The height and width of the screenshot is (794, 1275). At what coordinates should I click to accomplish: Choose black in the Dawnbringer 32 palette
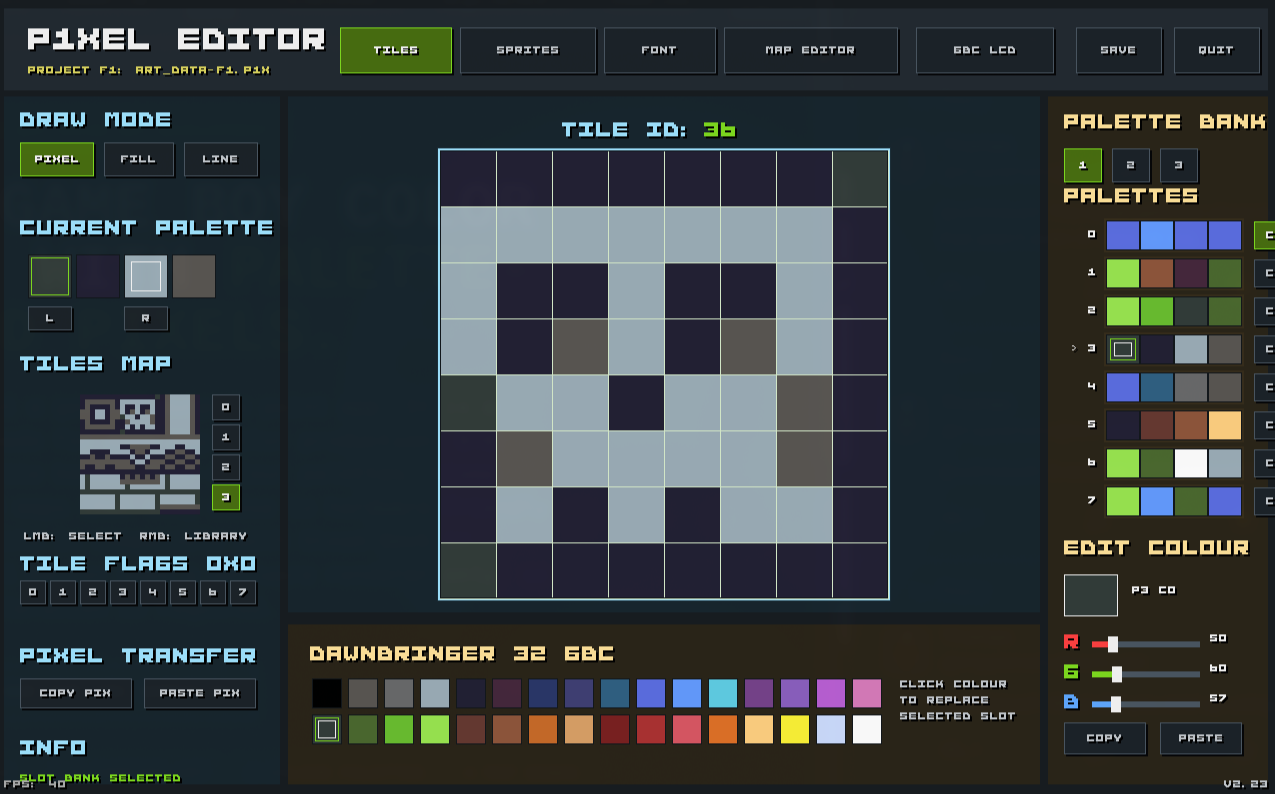(327, 693)
